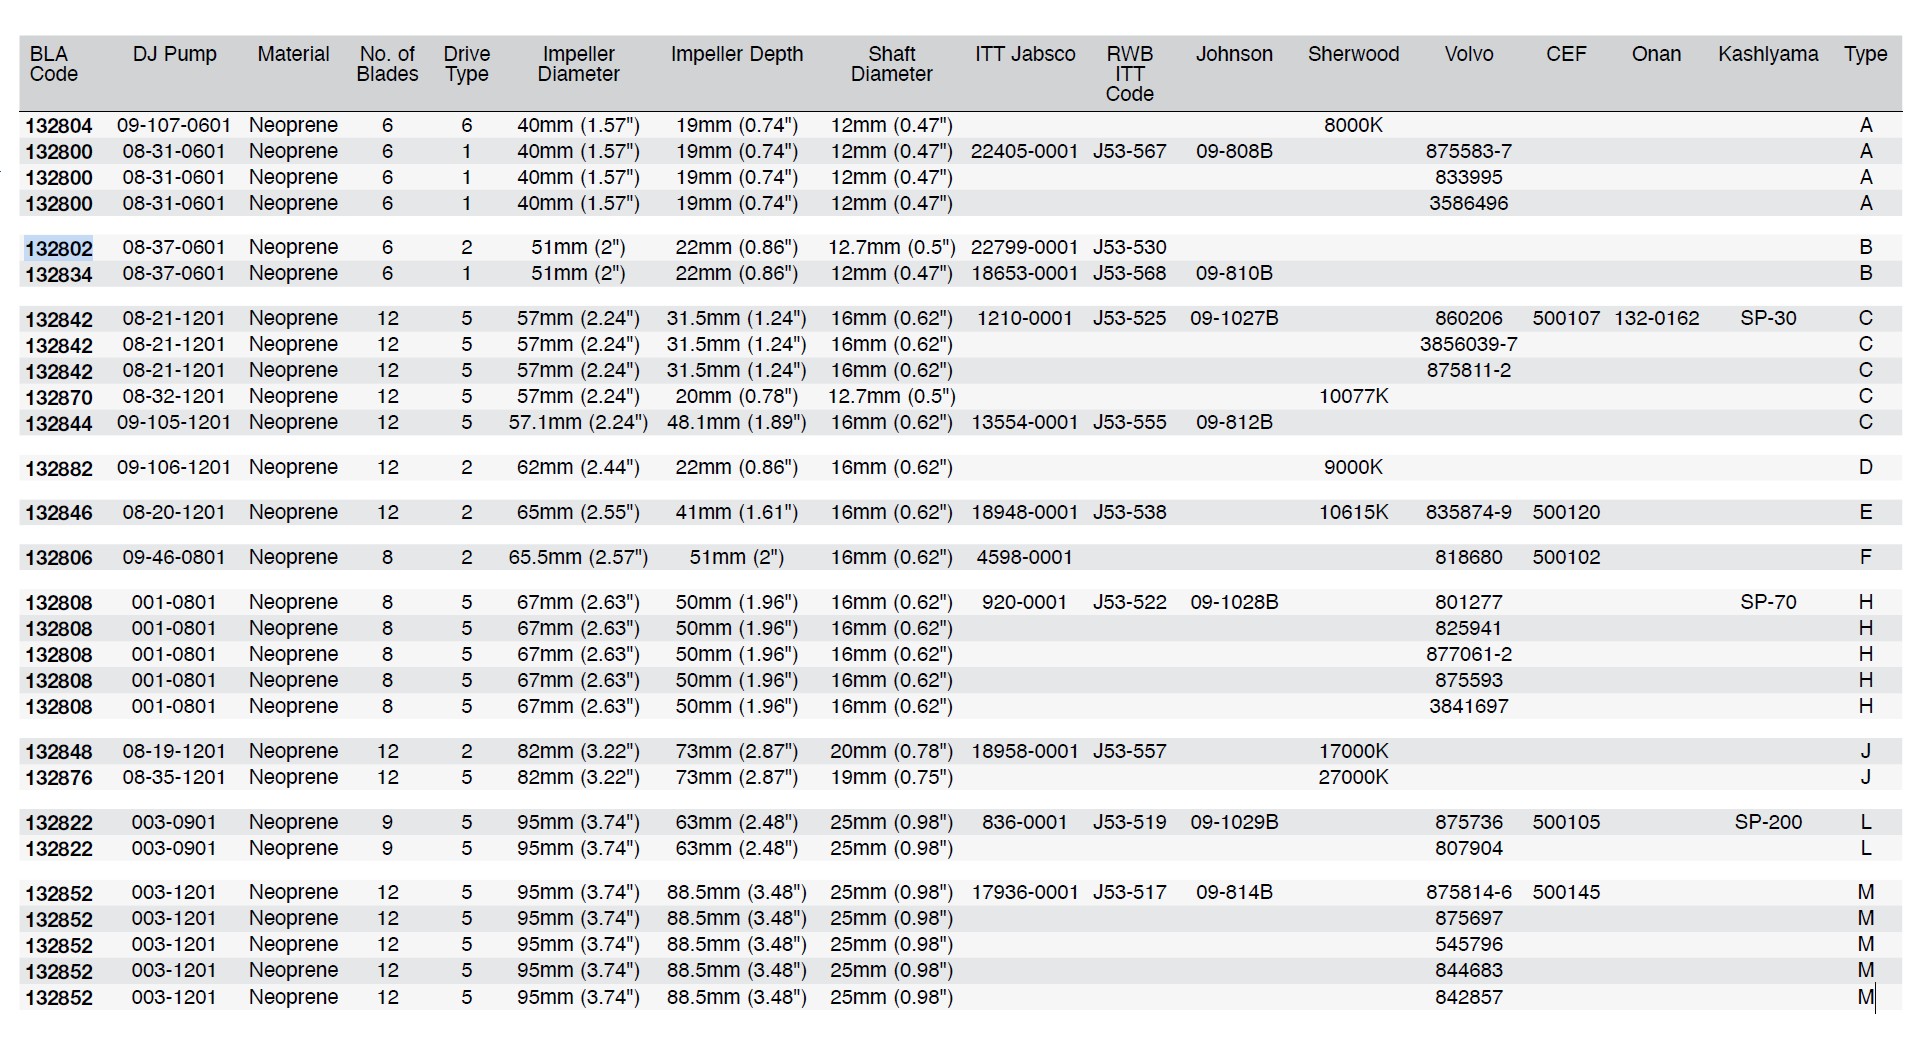The image size is (1925, 1042).
Task: Select Kashiyama cell SP-30
Action: click(1767, 319)
